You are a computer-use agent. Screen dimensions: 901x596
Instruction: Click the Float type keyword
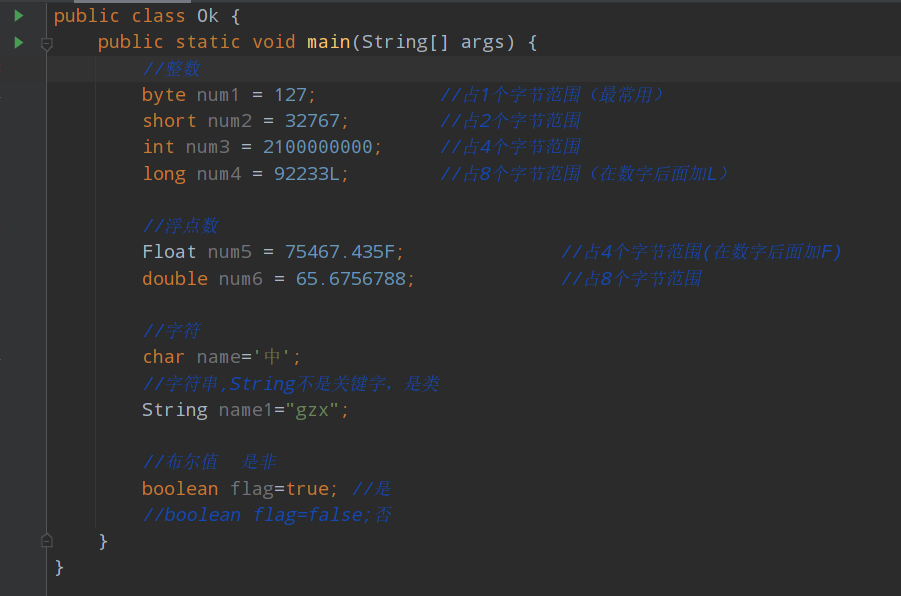coord(169,251)
